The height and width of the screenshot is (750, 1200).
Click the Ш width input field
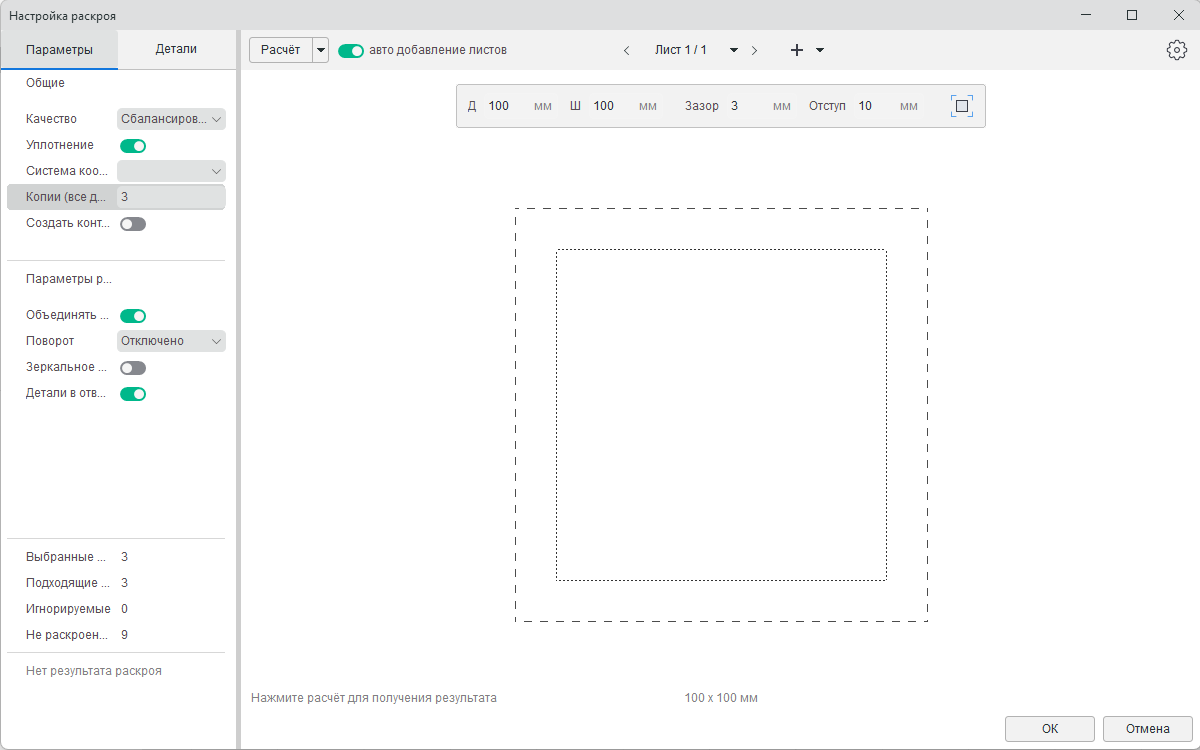pos(612,106)
